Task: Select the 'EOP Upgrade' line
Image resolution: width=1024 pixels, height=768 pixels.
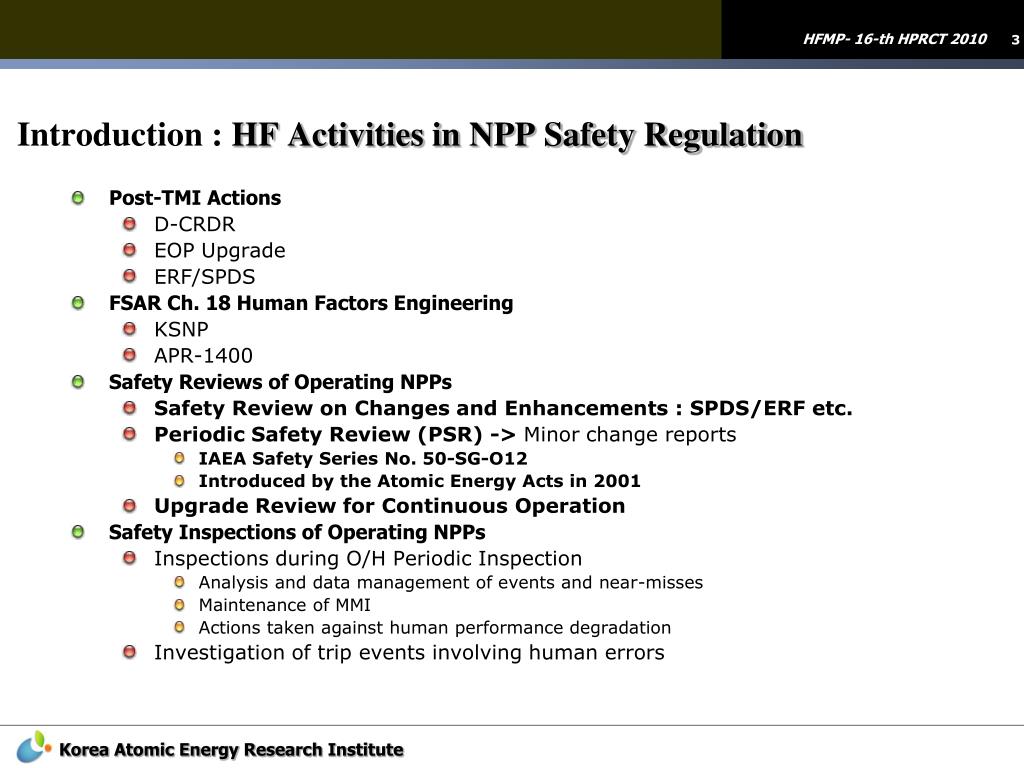Action: pyautogui.click(x=219, y=251)
